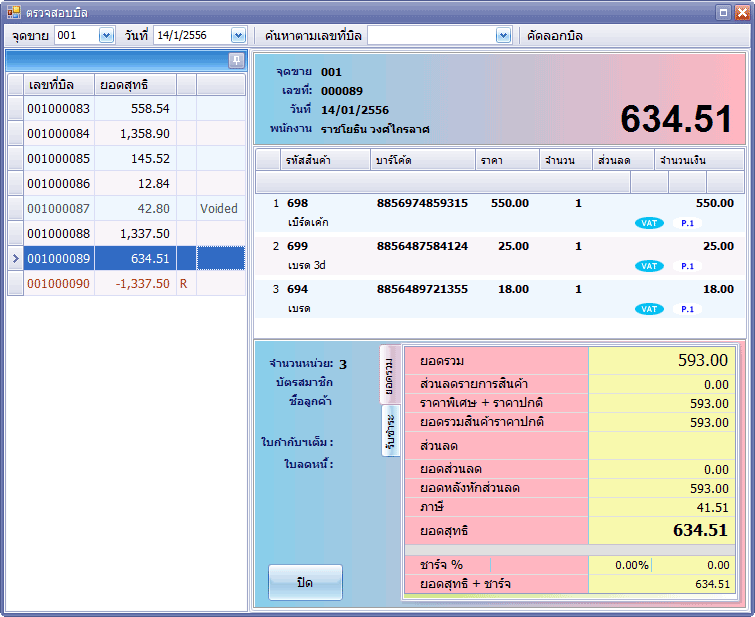The image size is (755, 617).
Task: Click the P.1 badge on item 698
Action: [688, 223]
